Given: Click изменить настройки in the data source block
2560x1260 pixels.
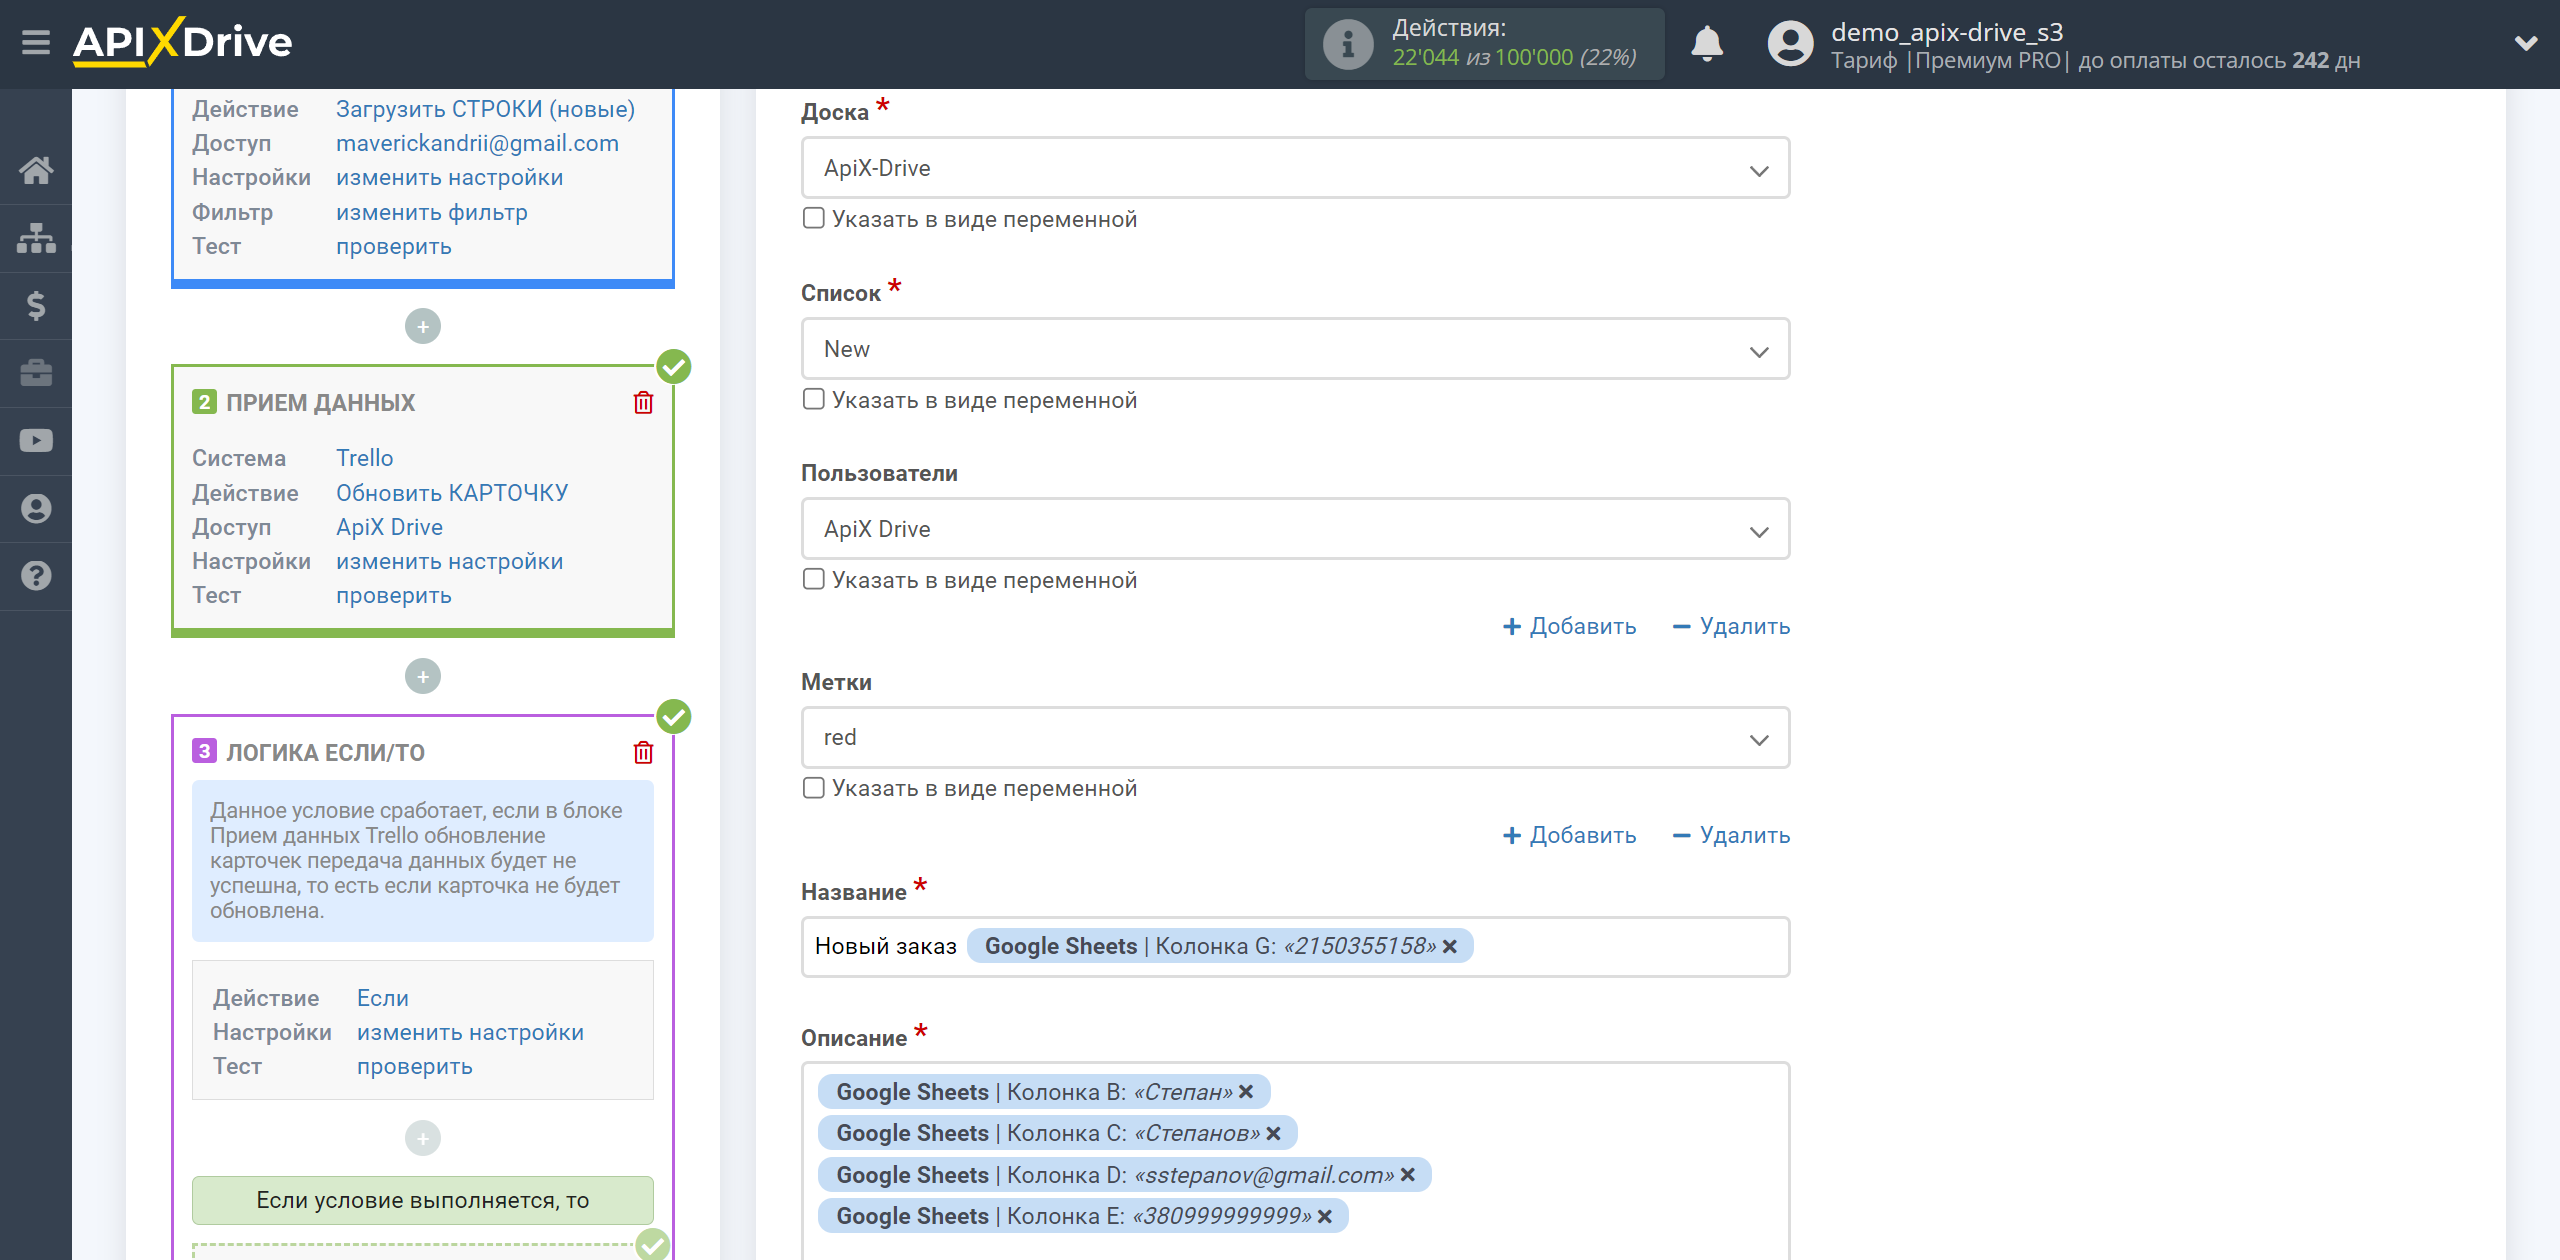Looking at the screenshot, I should [449, 177].
